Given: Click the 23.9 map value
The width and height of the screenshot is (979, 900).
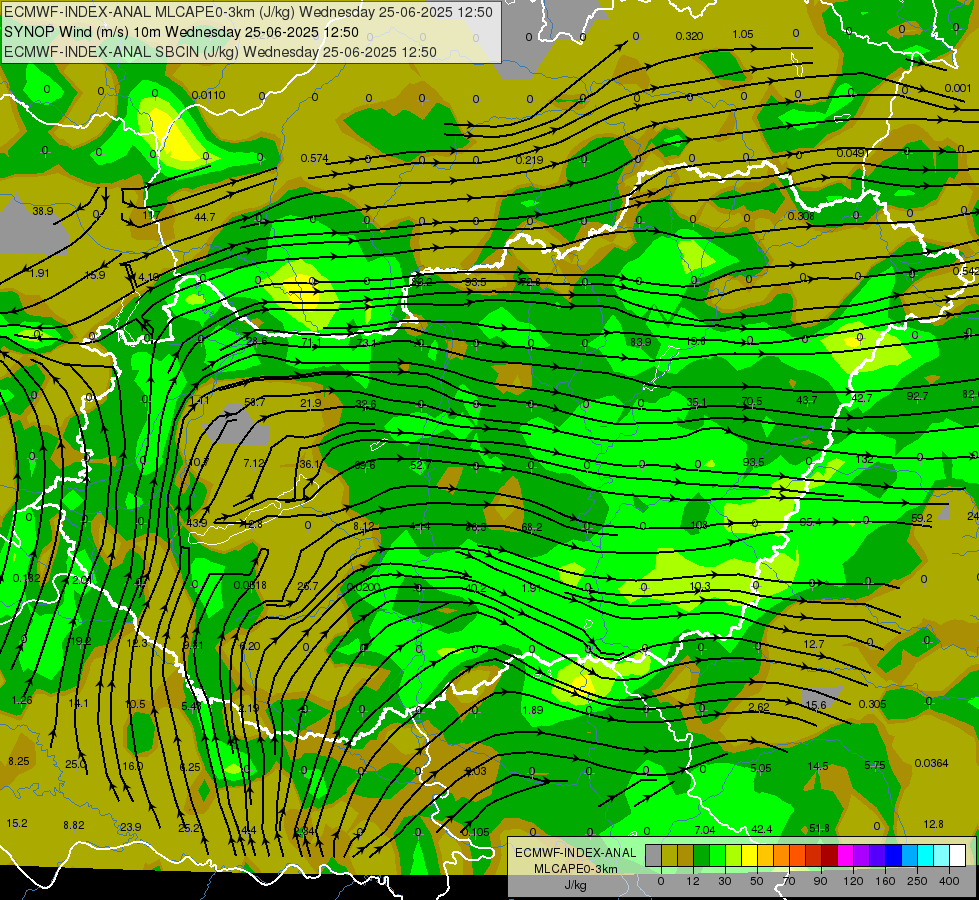Looking at the screenshot, I should [130, 827].
